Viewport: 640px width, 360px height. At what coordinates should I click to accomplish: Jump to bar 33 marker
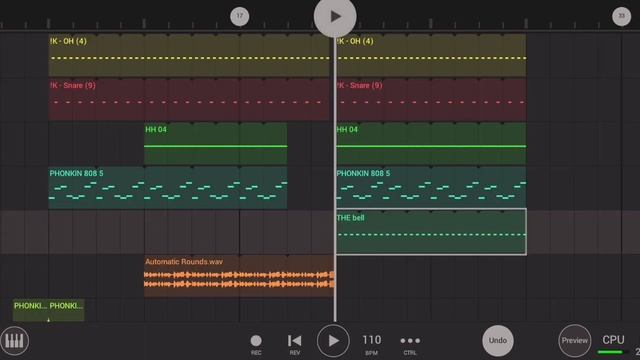pyautogui.click(x=621, y=16)
